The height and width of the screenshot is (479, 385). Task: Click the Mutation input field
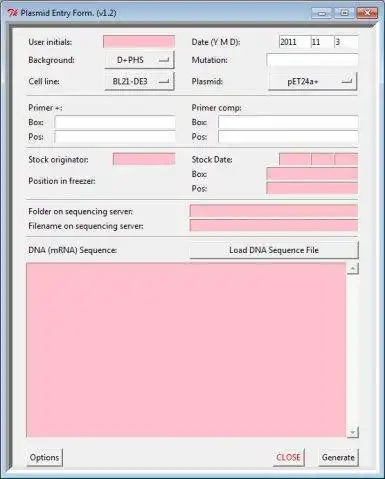pos(312,60)
